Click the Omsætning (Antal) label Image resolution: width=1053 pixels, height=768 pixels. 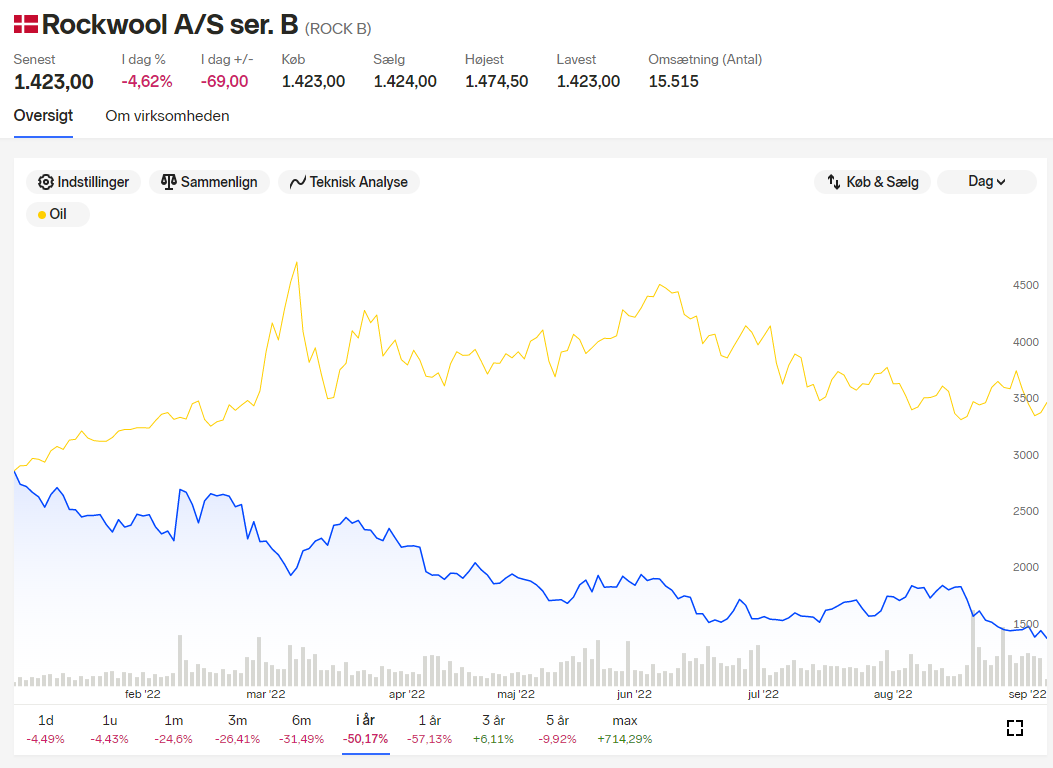705,59
